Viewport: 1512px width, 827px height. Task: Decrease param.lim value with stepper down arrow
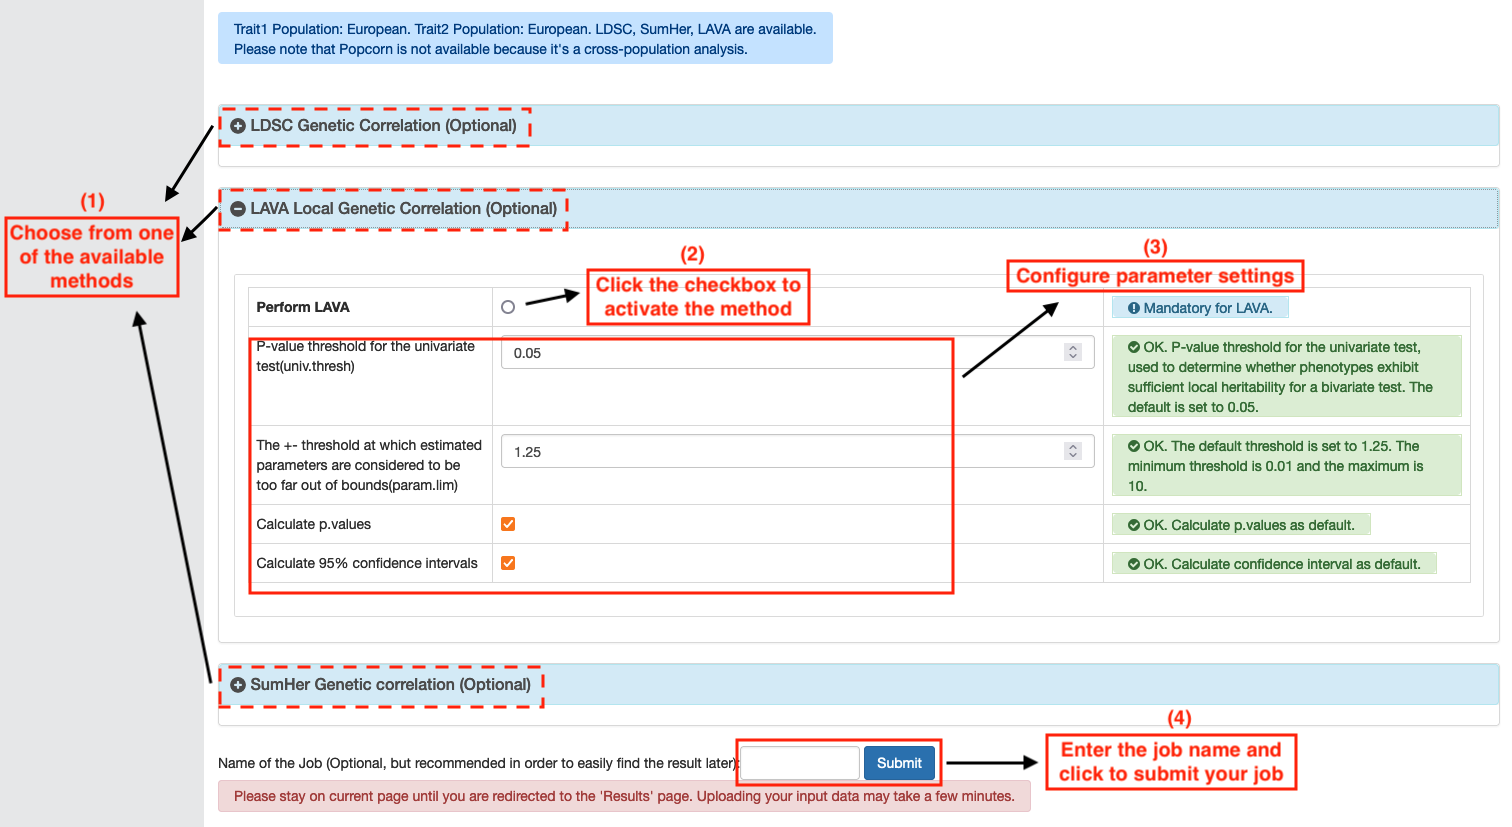coord(1073,456)
